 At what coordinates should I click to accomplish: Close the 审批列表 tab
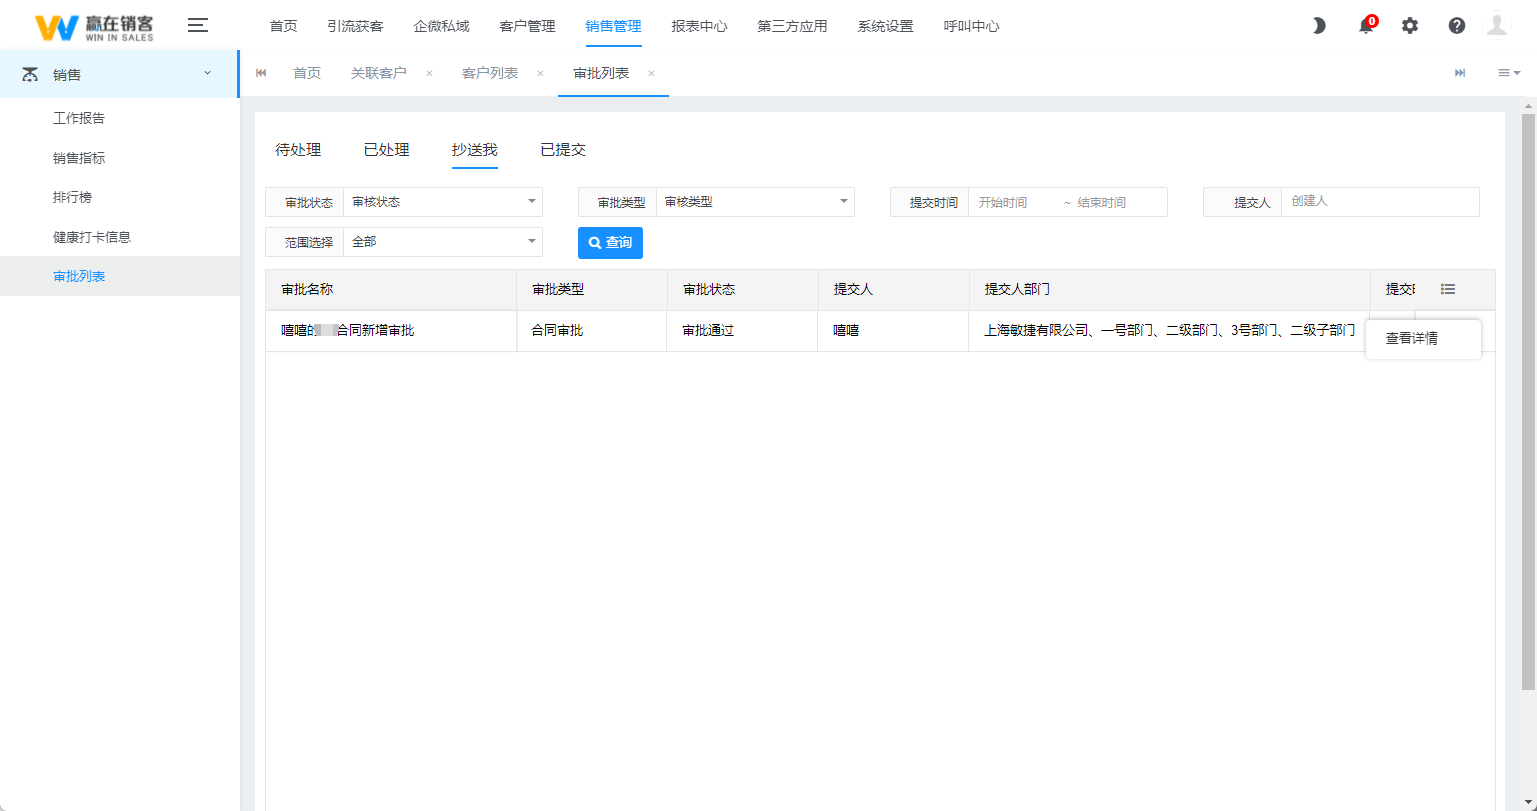tap(651, 73)
